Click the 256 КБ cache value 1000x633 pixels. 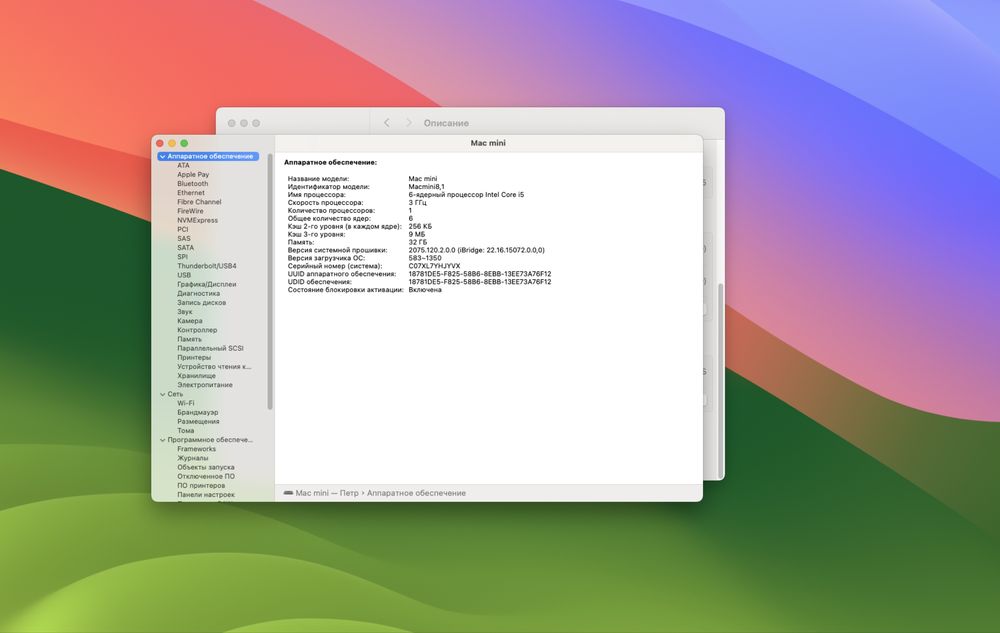click(x=420, y=226)
